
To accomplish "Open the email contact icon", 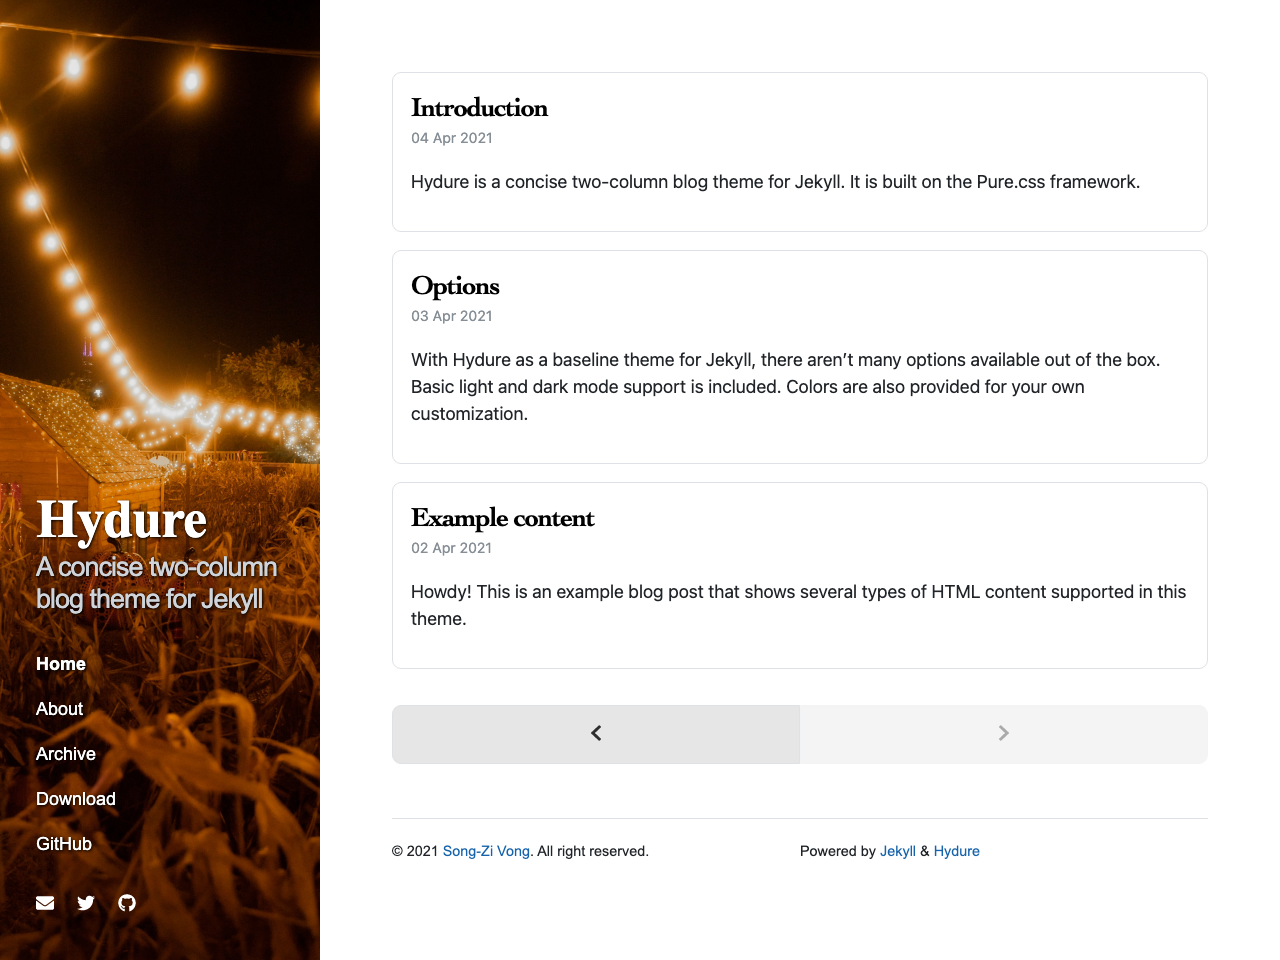I will (45, 903).
